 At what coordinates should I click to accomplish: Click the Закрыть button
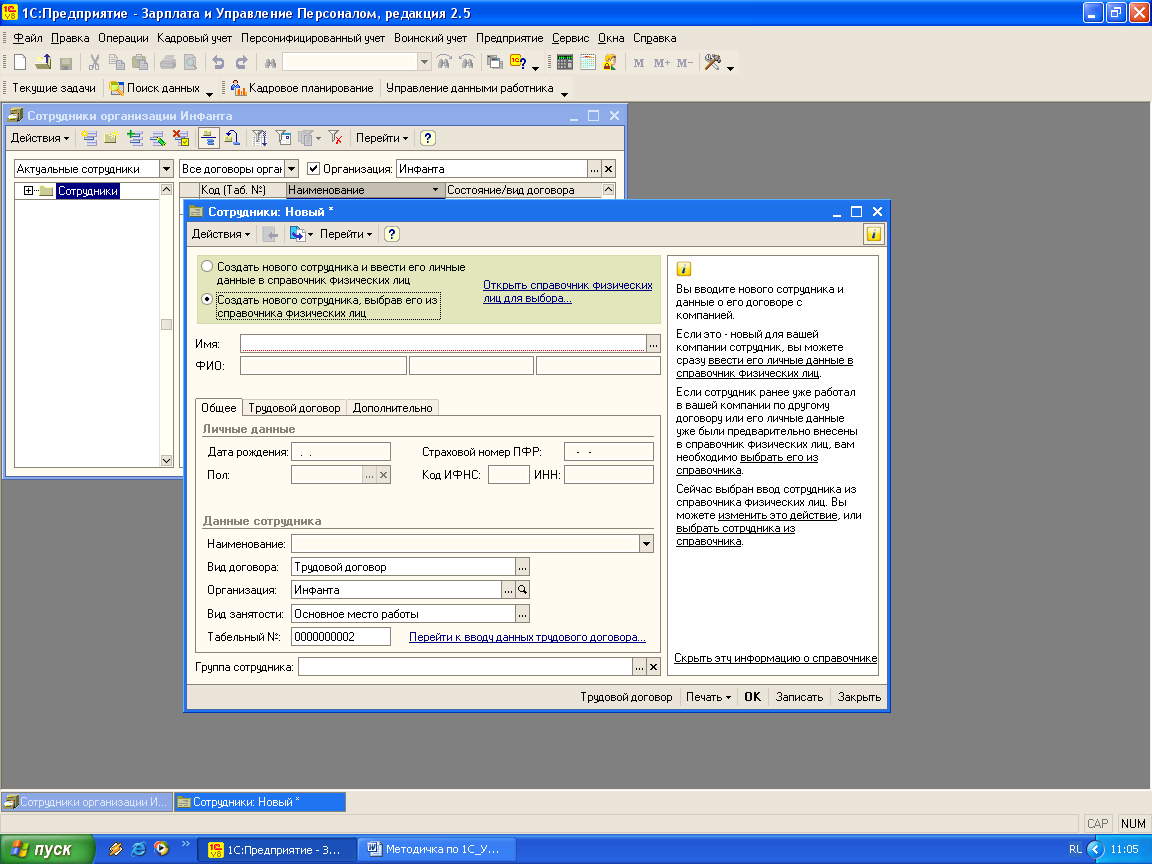point(859,696)
